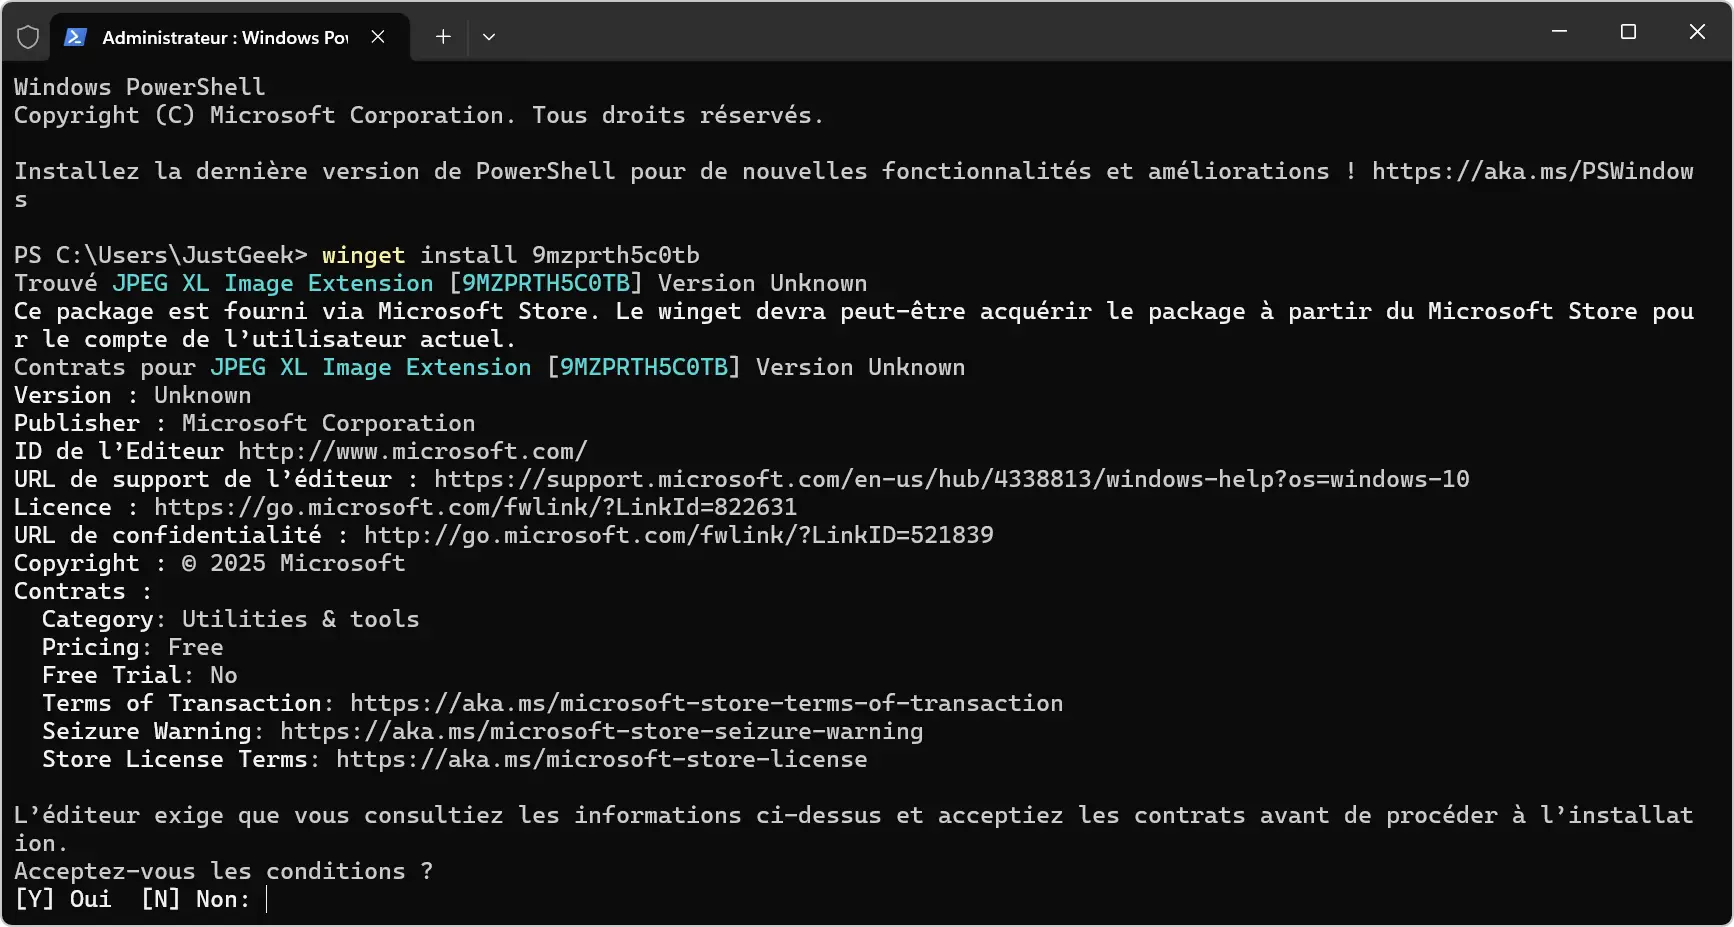This screenshot has height=927, width=1734.
Task: Open the Seizure Warning URL
Action: (602, 731)
